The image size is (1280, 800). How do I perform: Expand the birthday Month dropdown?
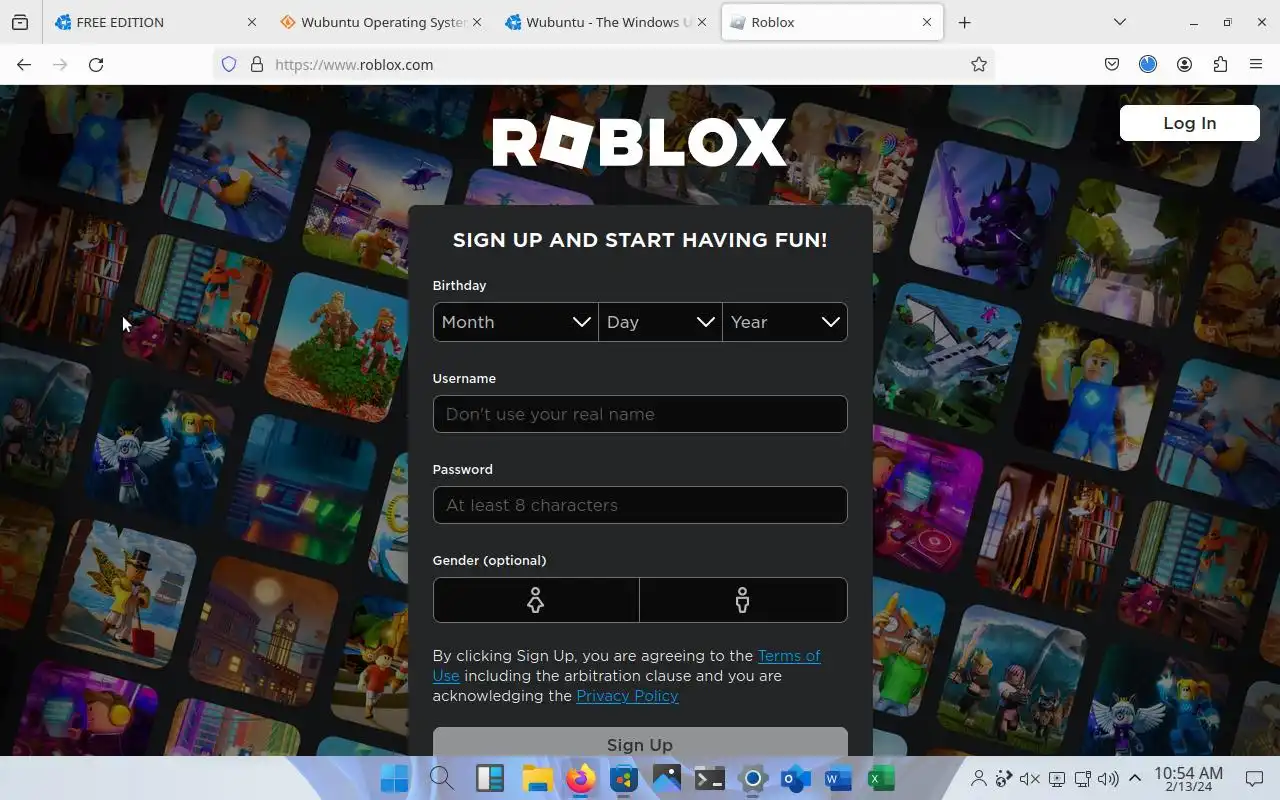pyautogui.click(x=515, y=322)
